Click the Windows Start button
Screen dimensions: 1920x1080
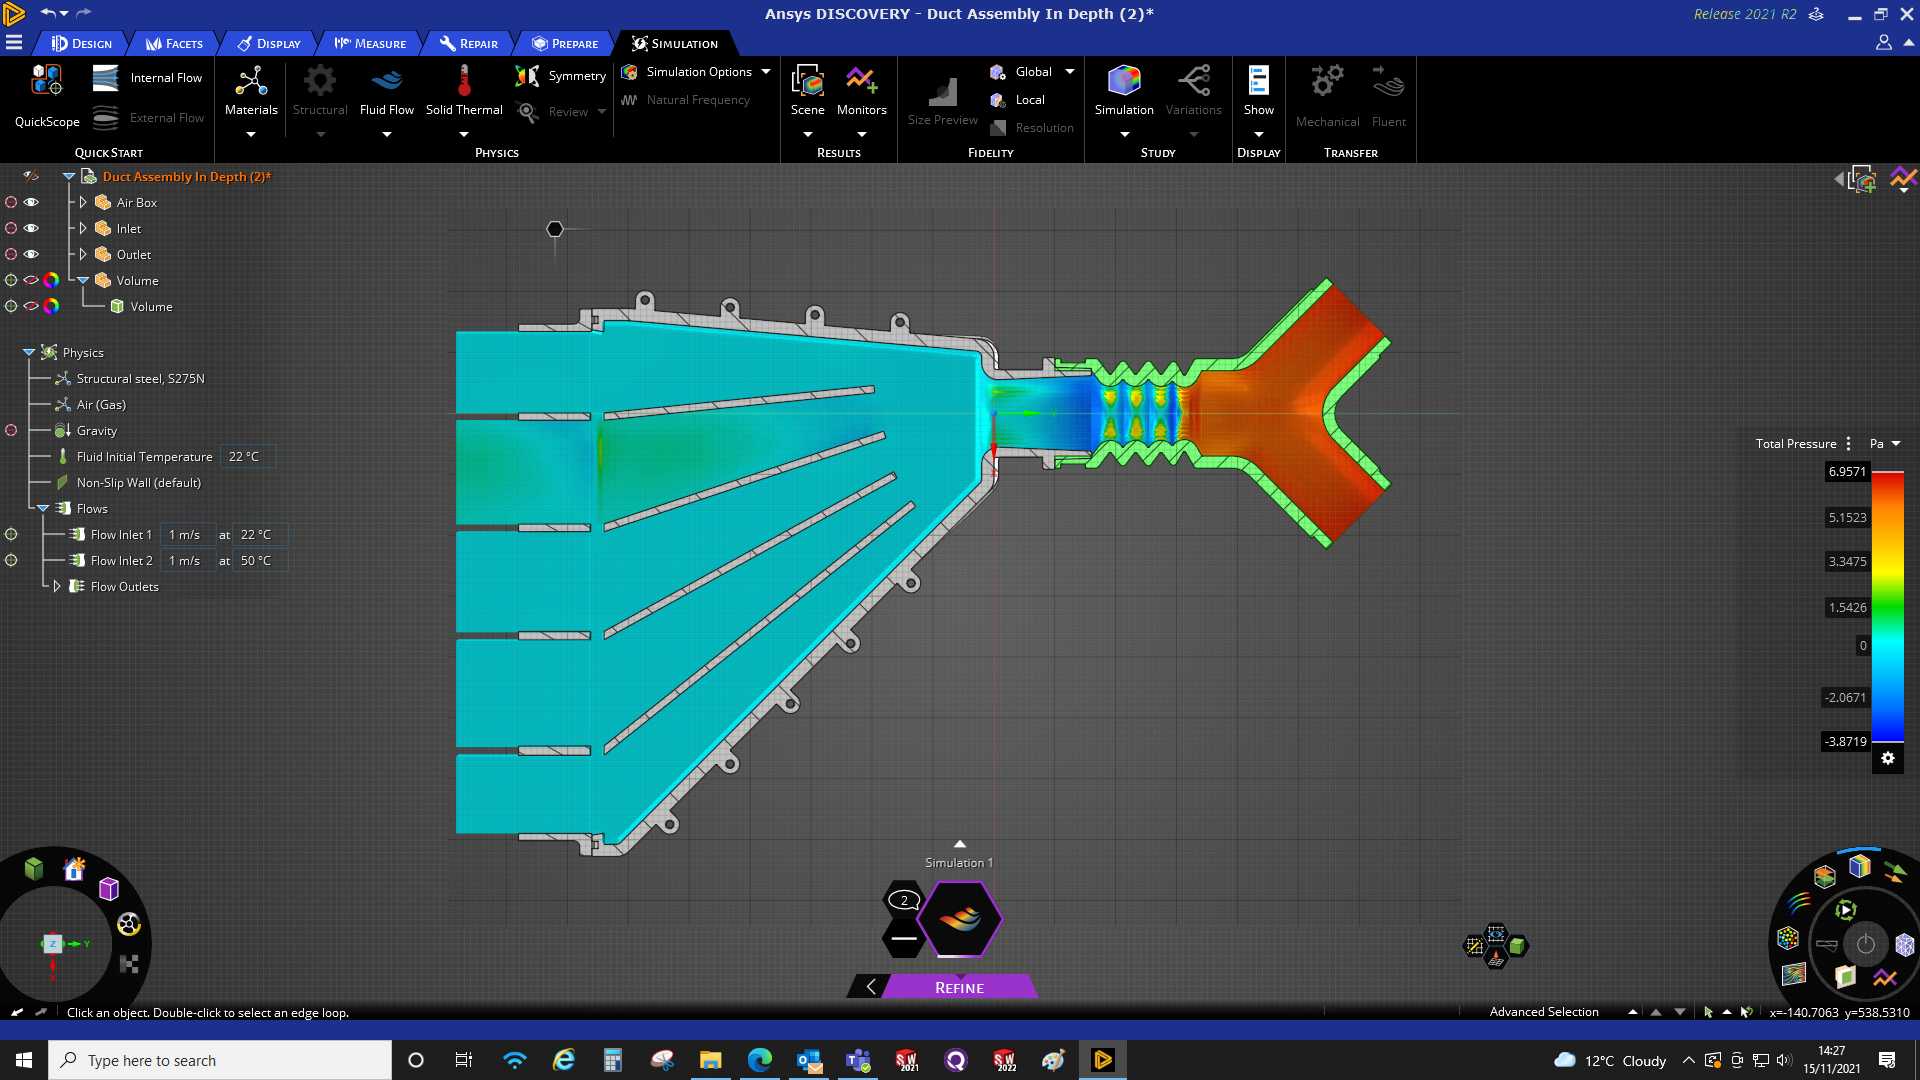[x=24, y=1060]
